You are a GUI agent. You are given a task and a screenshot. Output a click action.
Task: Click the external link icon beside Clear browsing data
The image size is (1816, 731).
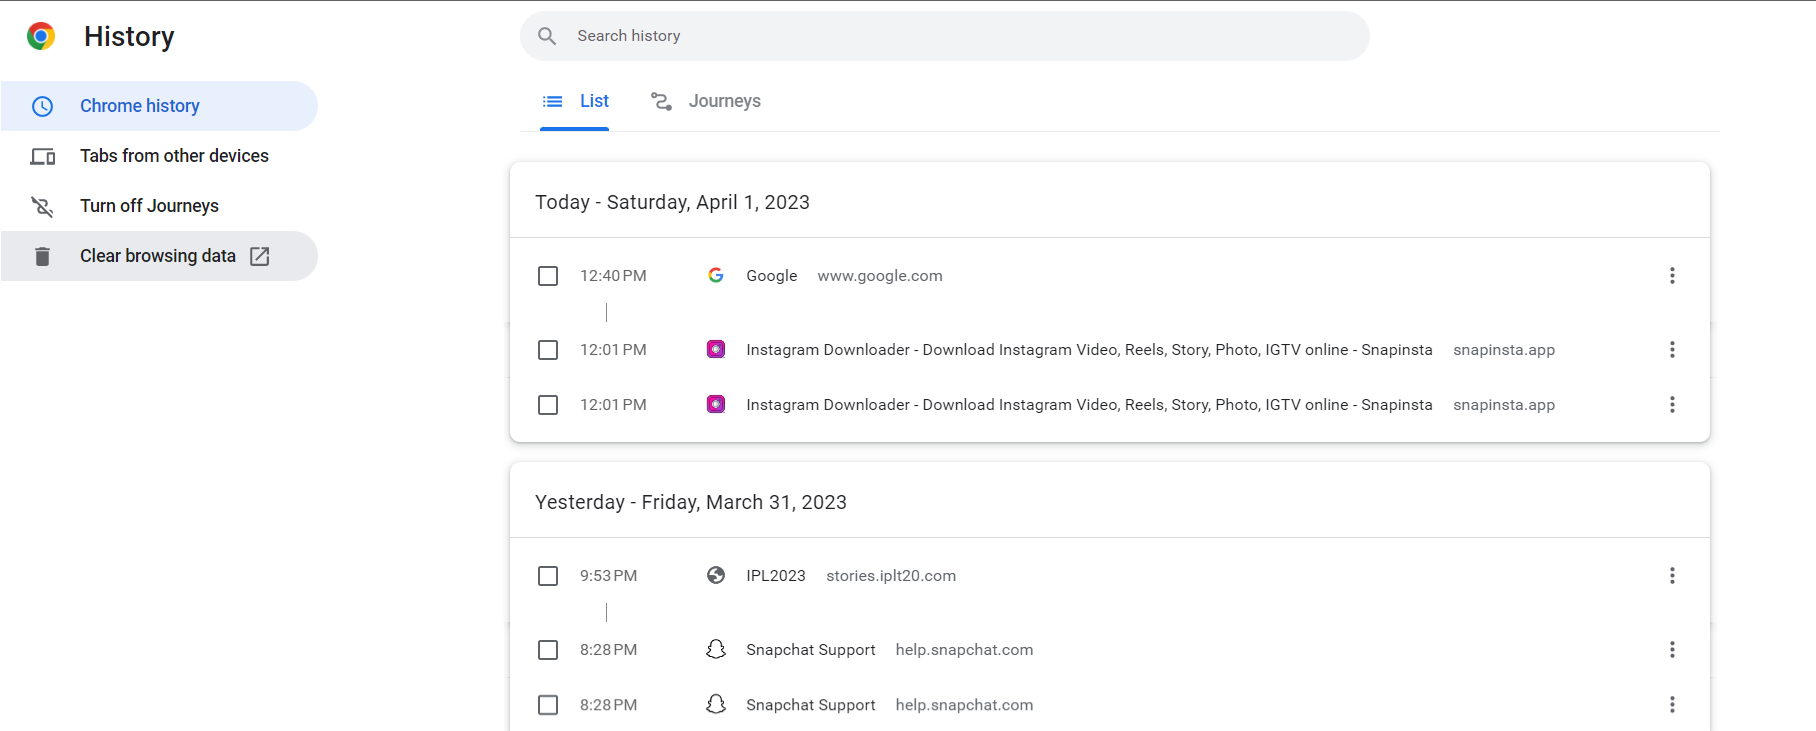(260, 256)
